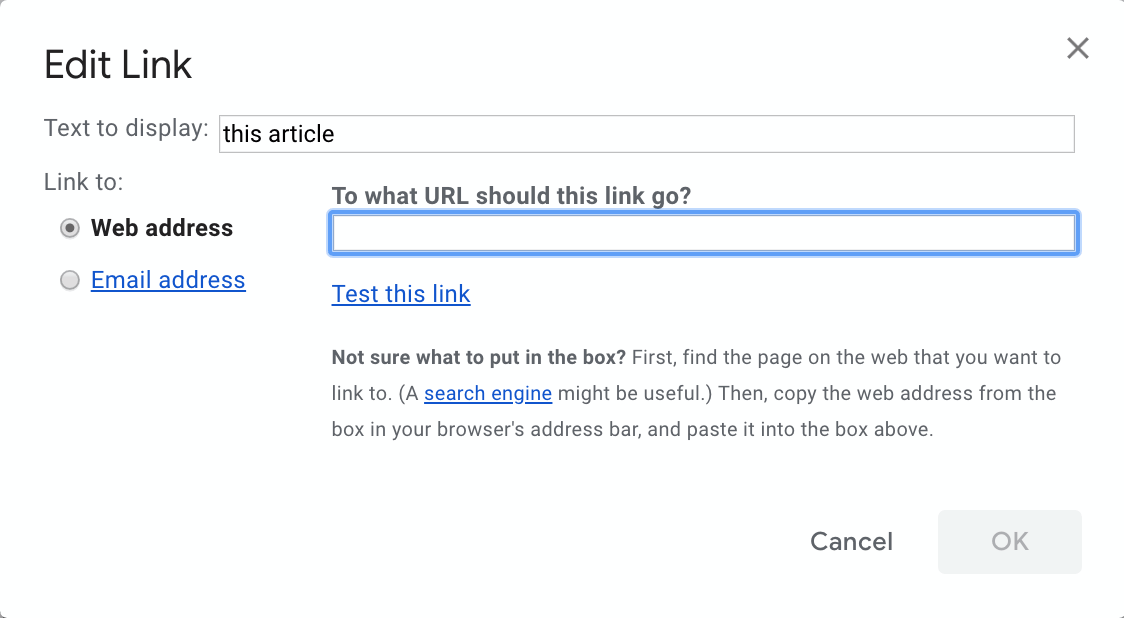1124x618 pixels.
Task: Focus the Text to display field
Action: pyautogui.click(x=647, y=133)
